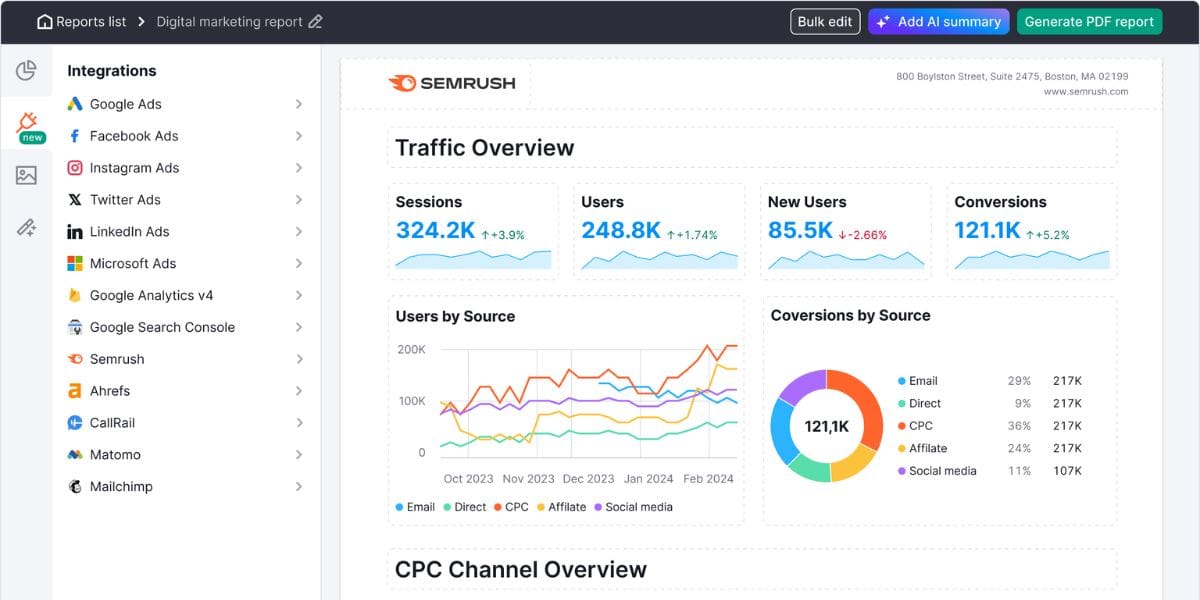Click the Direct 9% row in legend
The width and height of the screenshot is (1200, 600).
click(990, 404)
